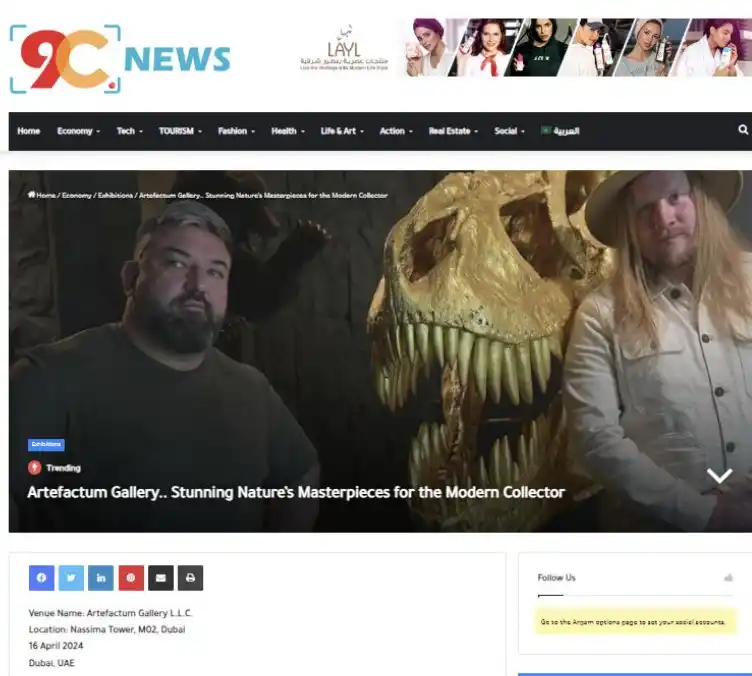Click the scroll-down chevron on hero image
Viewport: 752px width, 676px height.
point(719,476)
